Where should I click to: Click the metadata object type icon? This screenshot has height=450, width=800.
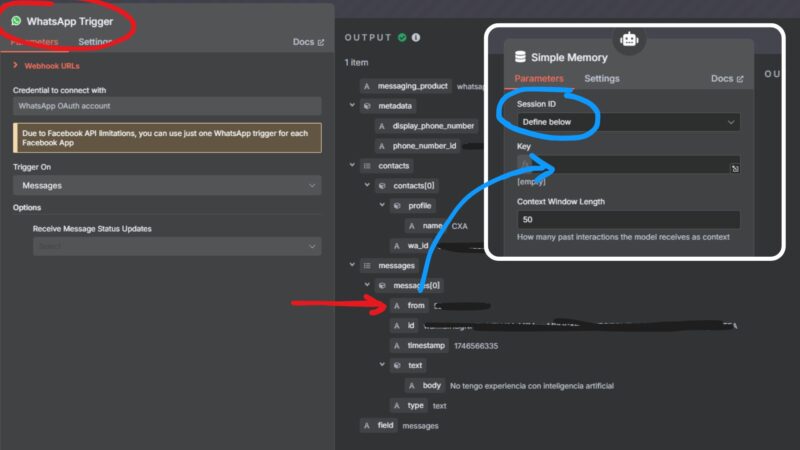point(367,106)
